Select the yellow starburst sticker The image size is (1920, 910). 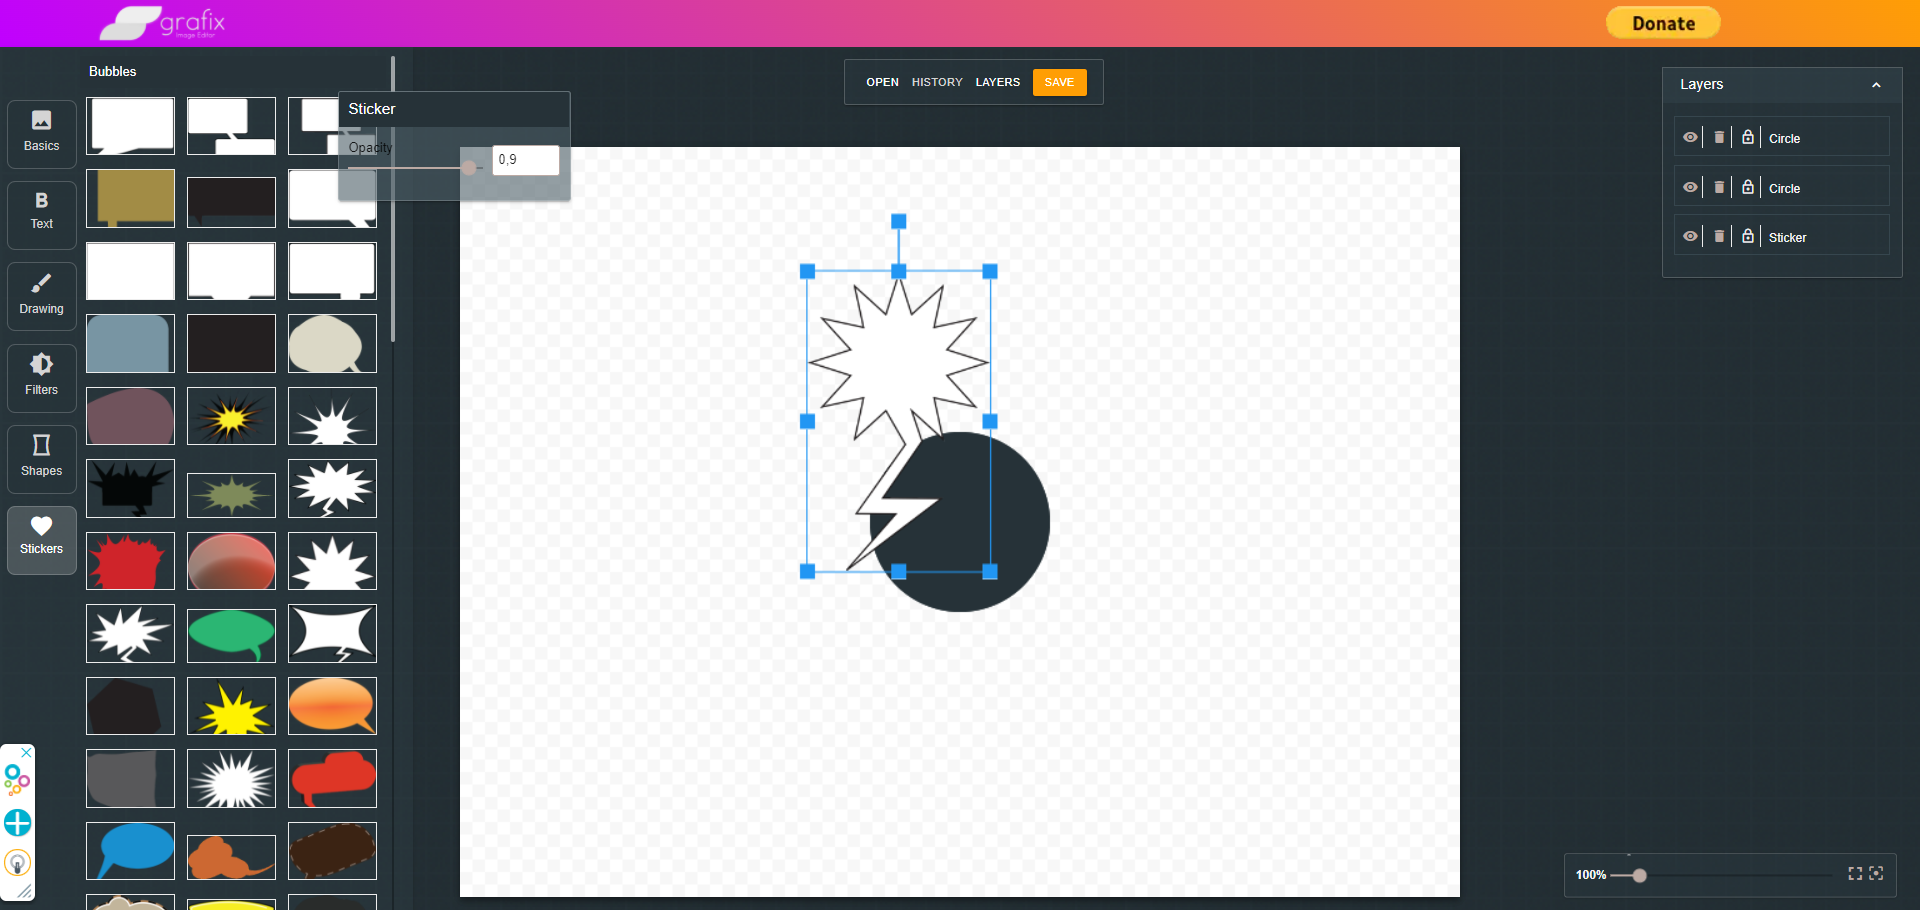232,706
